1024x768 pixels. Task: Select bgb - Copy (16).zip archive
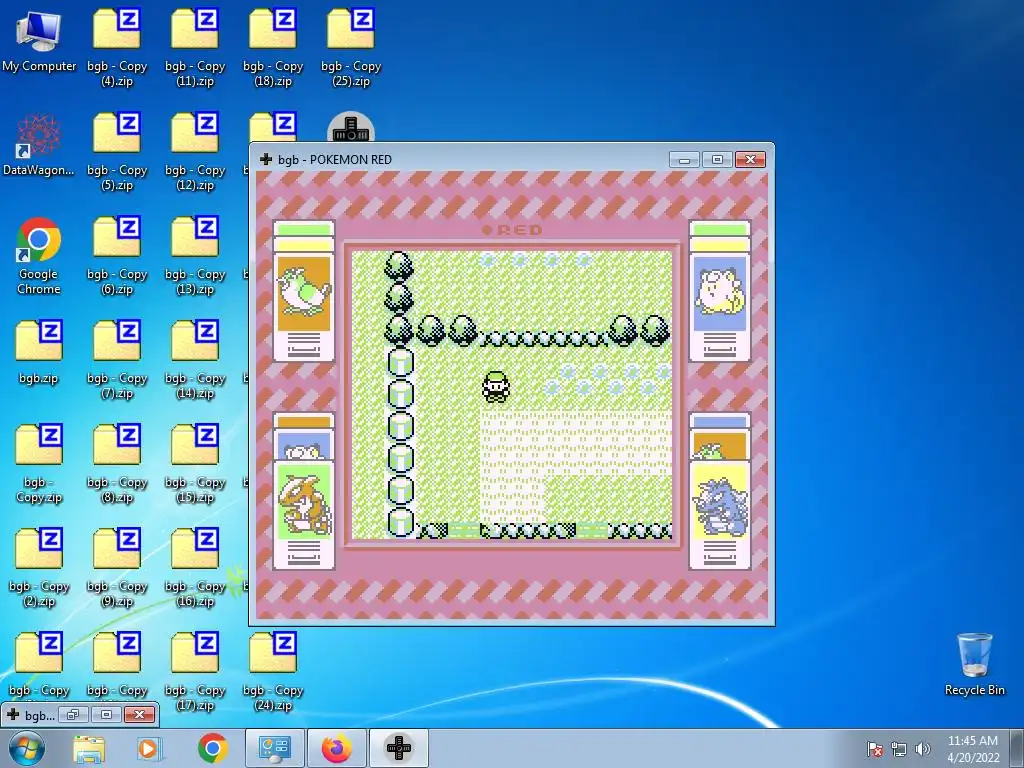click(195, 568)
